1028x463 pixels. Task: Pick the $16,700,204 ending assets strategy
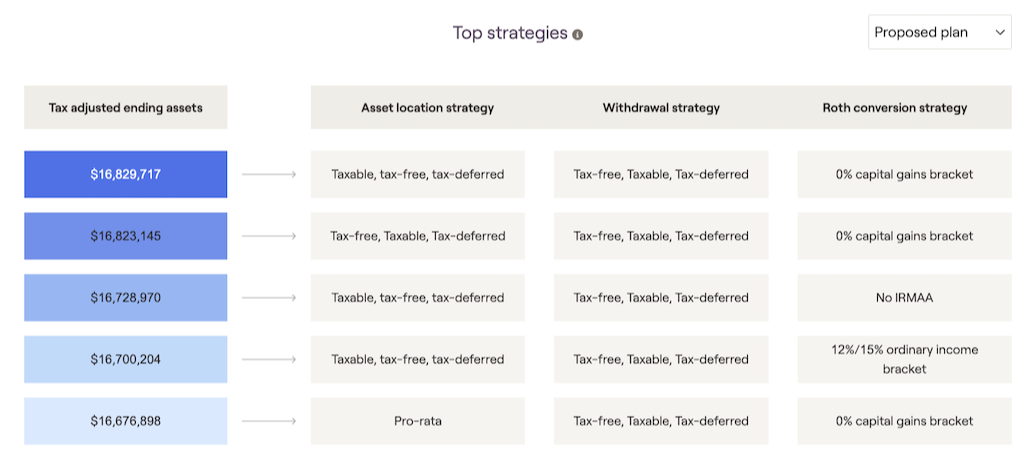125,359
